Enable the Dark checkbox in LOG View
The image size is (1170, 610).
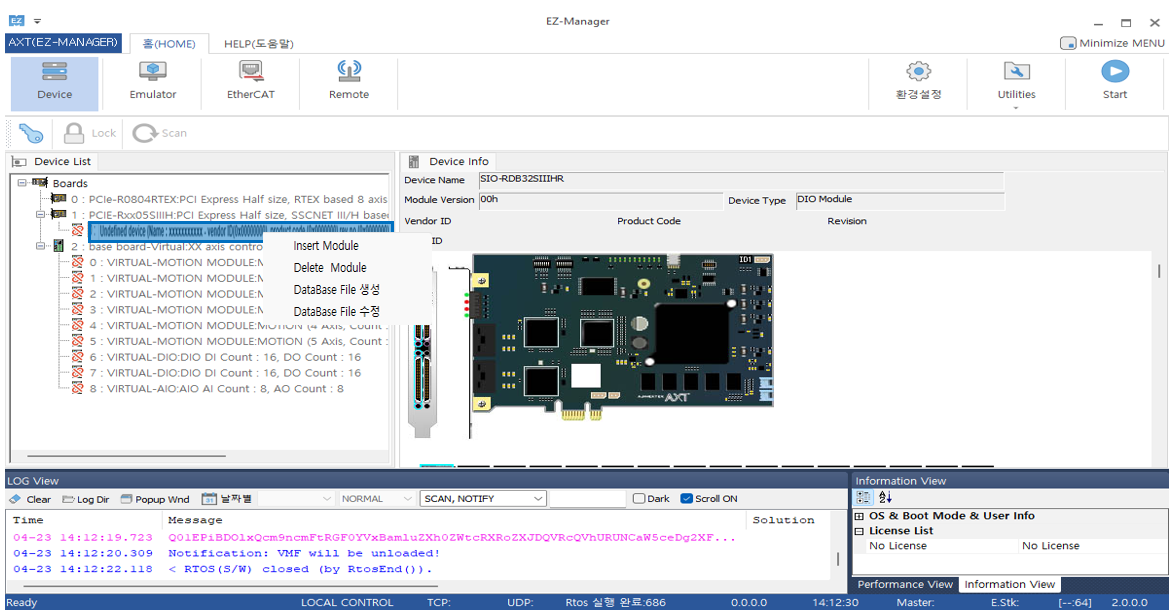639,499
